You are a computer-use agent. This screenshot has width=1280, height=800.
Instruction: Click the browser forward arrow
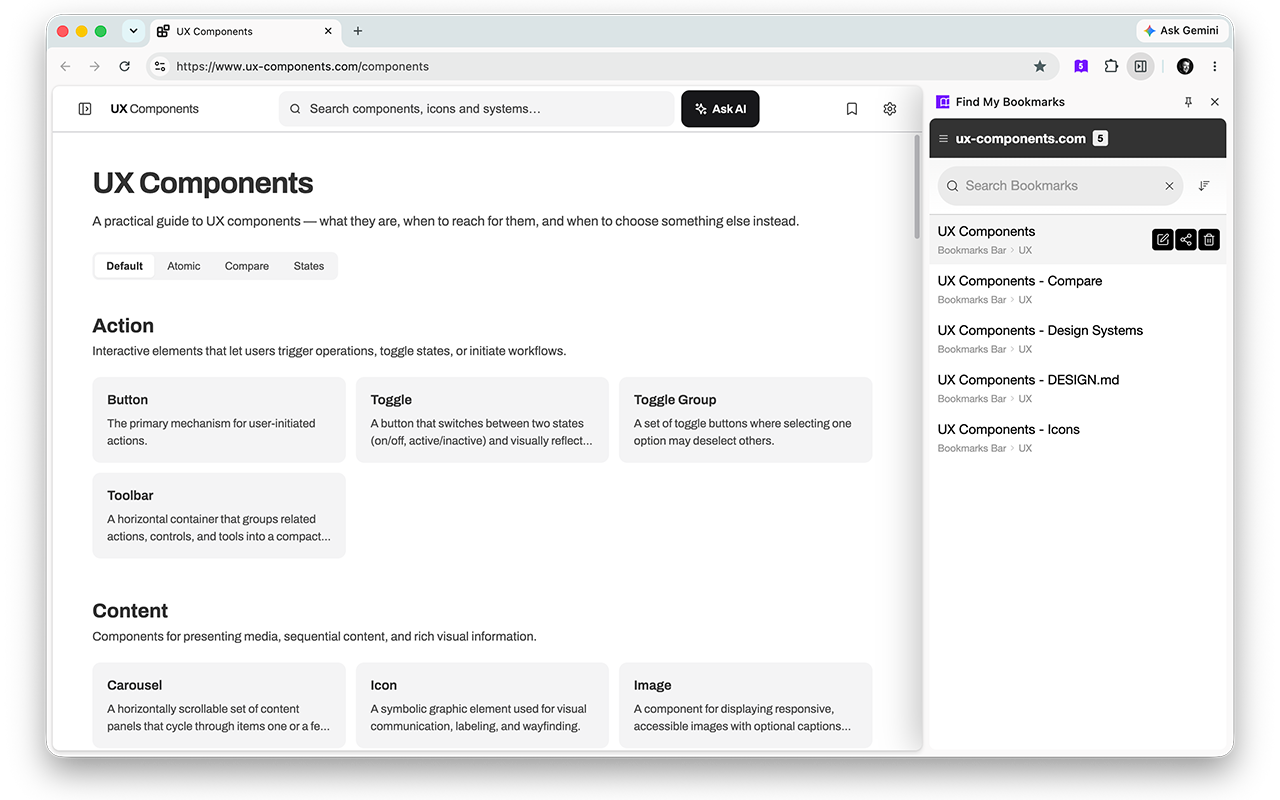click(x=95, y=66)
